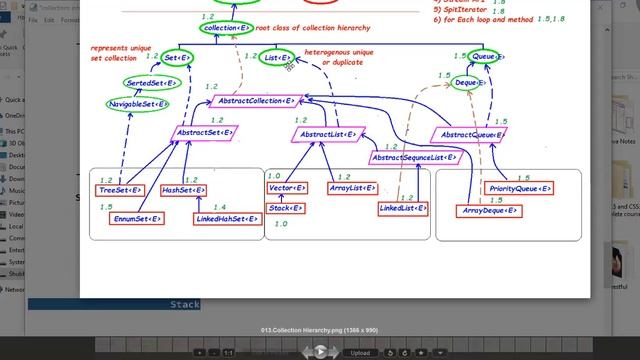Open Desktop folder in Explorer sidebar
This screenshot has height=360, width=640.
click(x=12, y=155)
